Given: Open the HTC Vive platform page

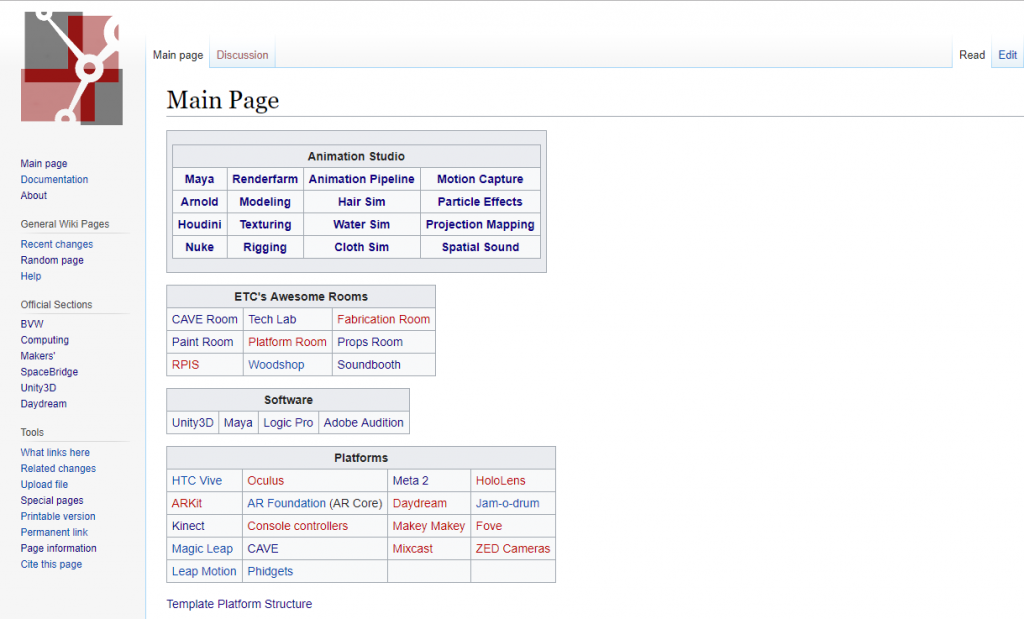Looking at the screenshot, I should [x=197, y=481].
